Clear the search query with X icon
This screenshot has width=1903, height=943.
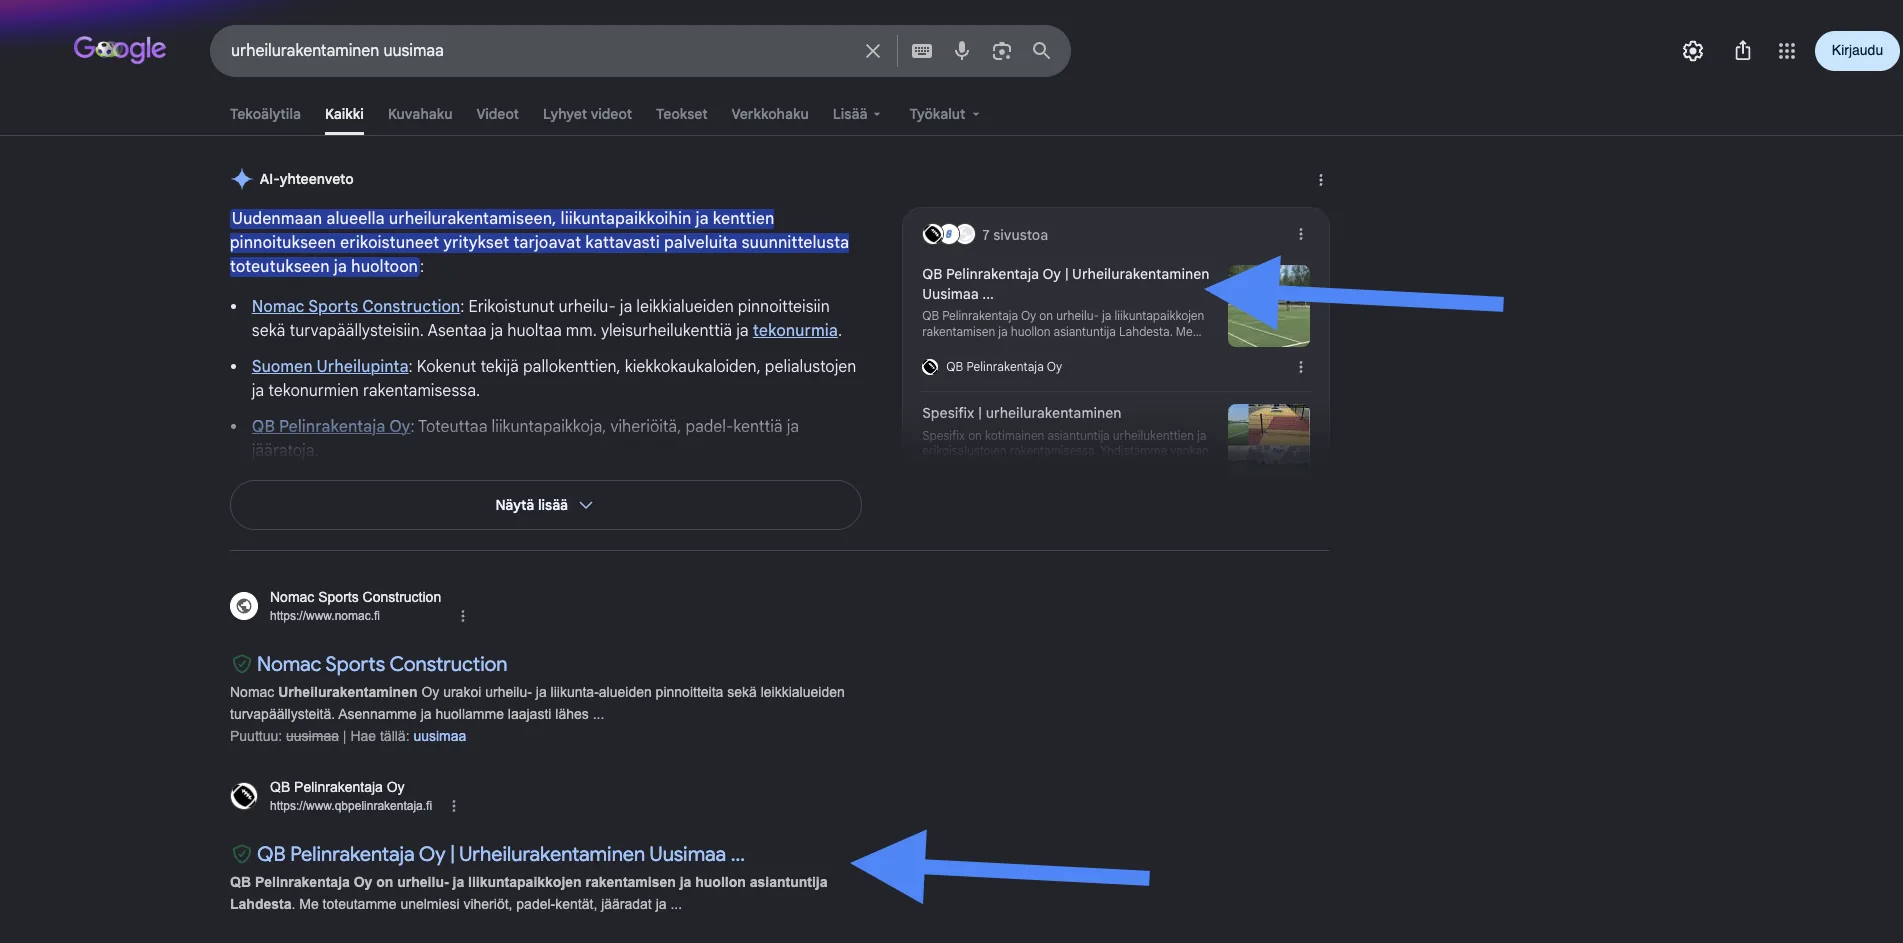873,51
